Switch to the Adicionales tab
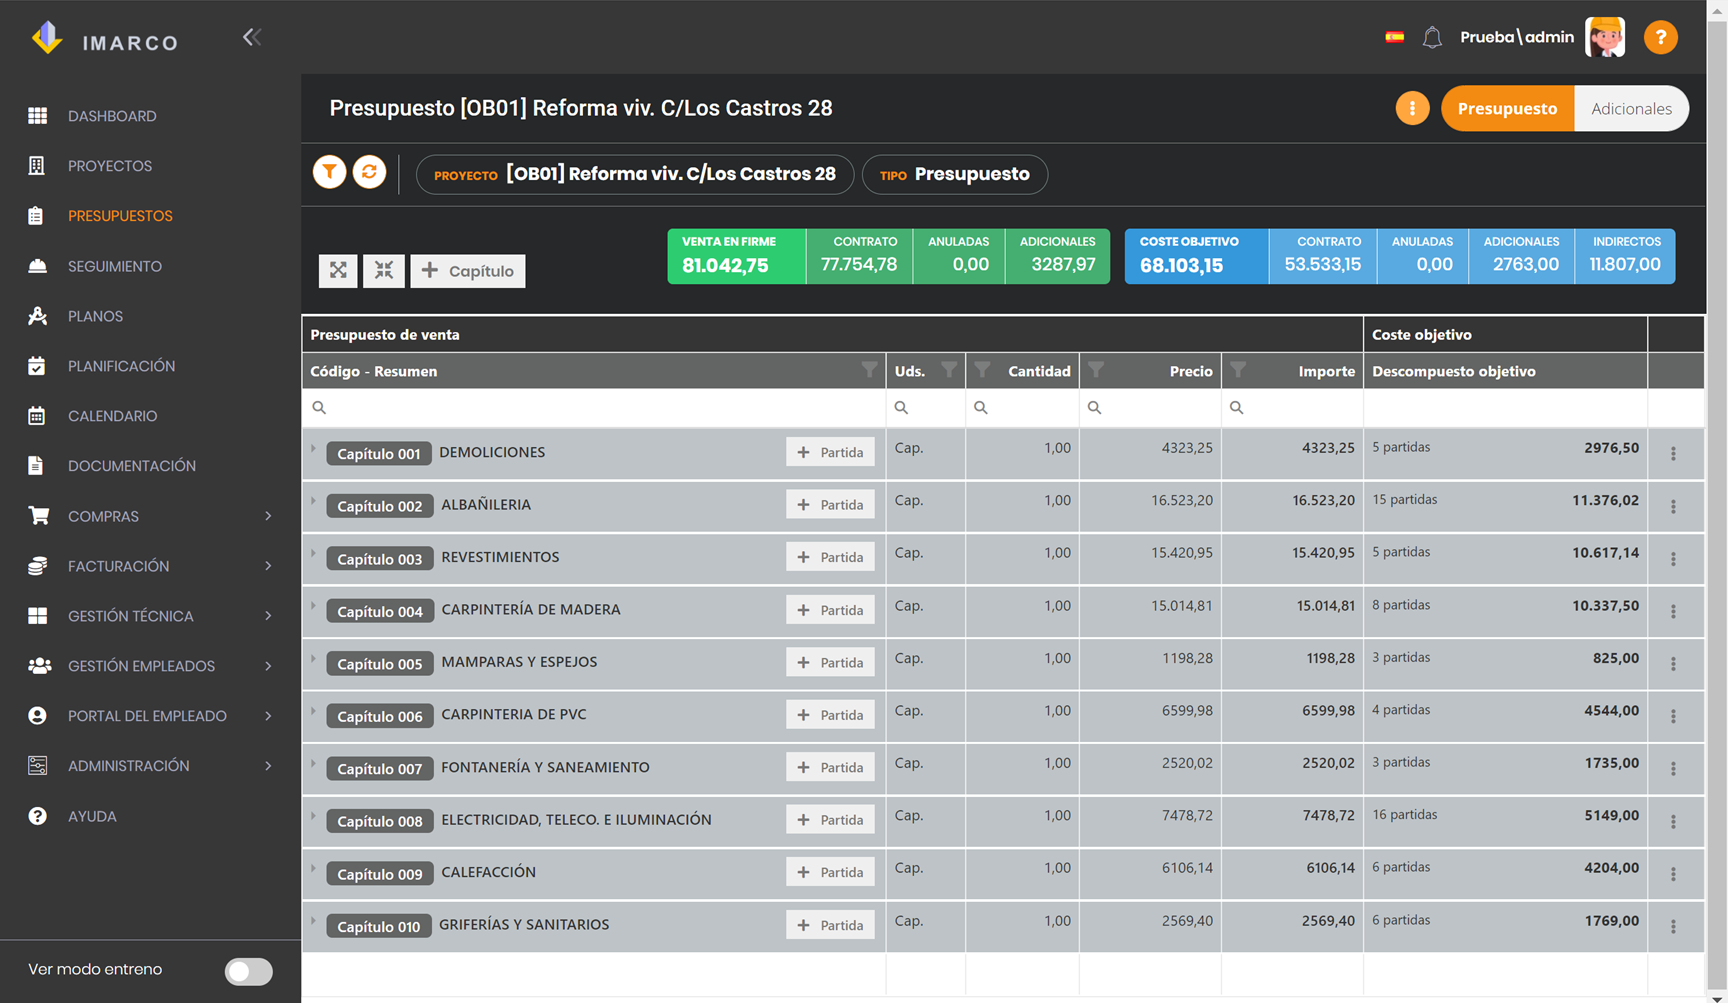Screen dimensions: 1728x1003 coord(1631,108)
